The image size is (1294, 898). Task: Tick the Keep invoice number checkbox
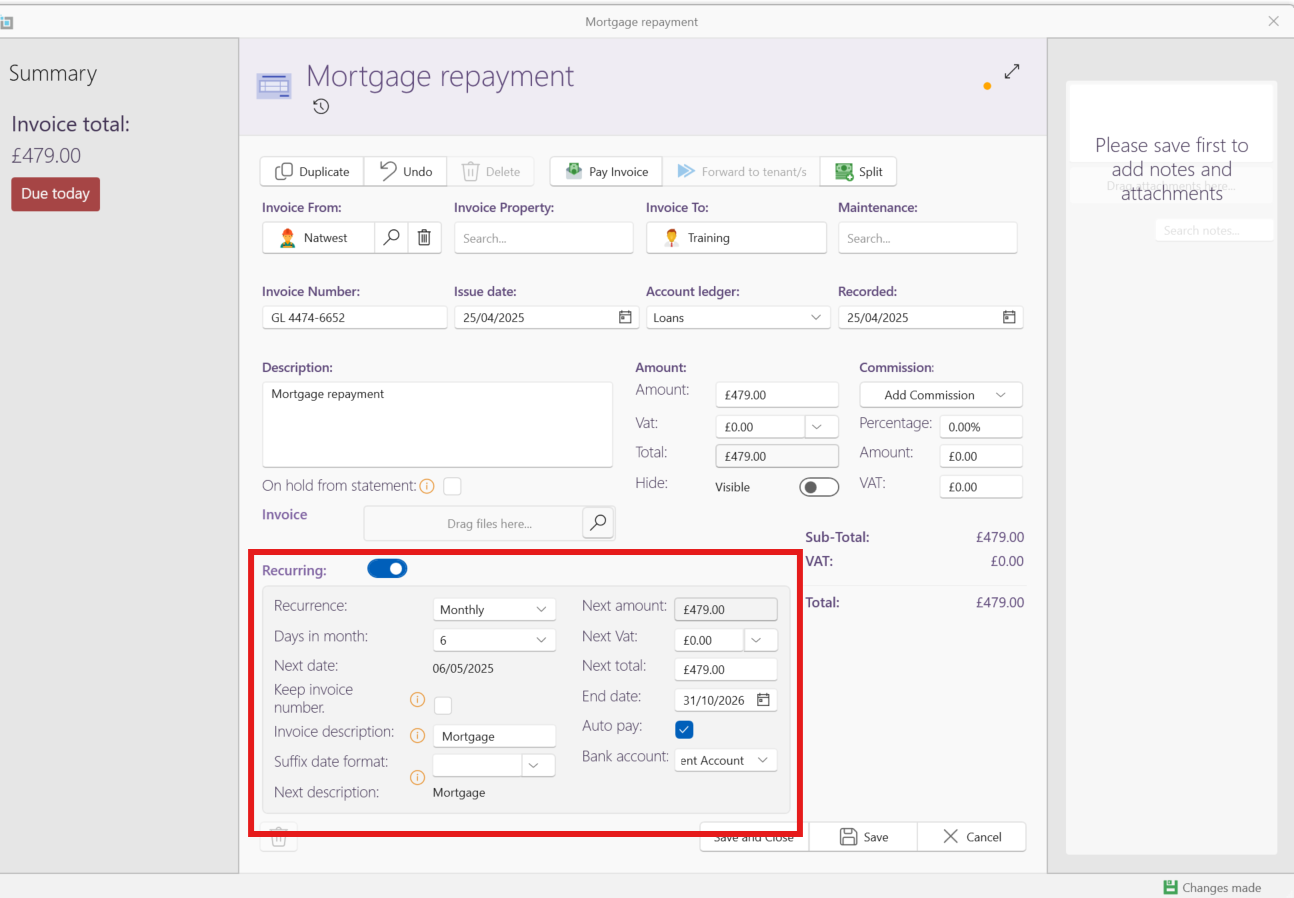(443, 705)
